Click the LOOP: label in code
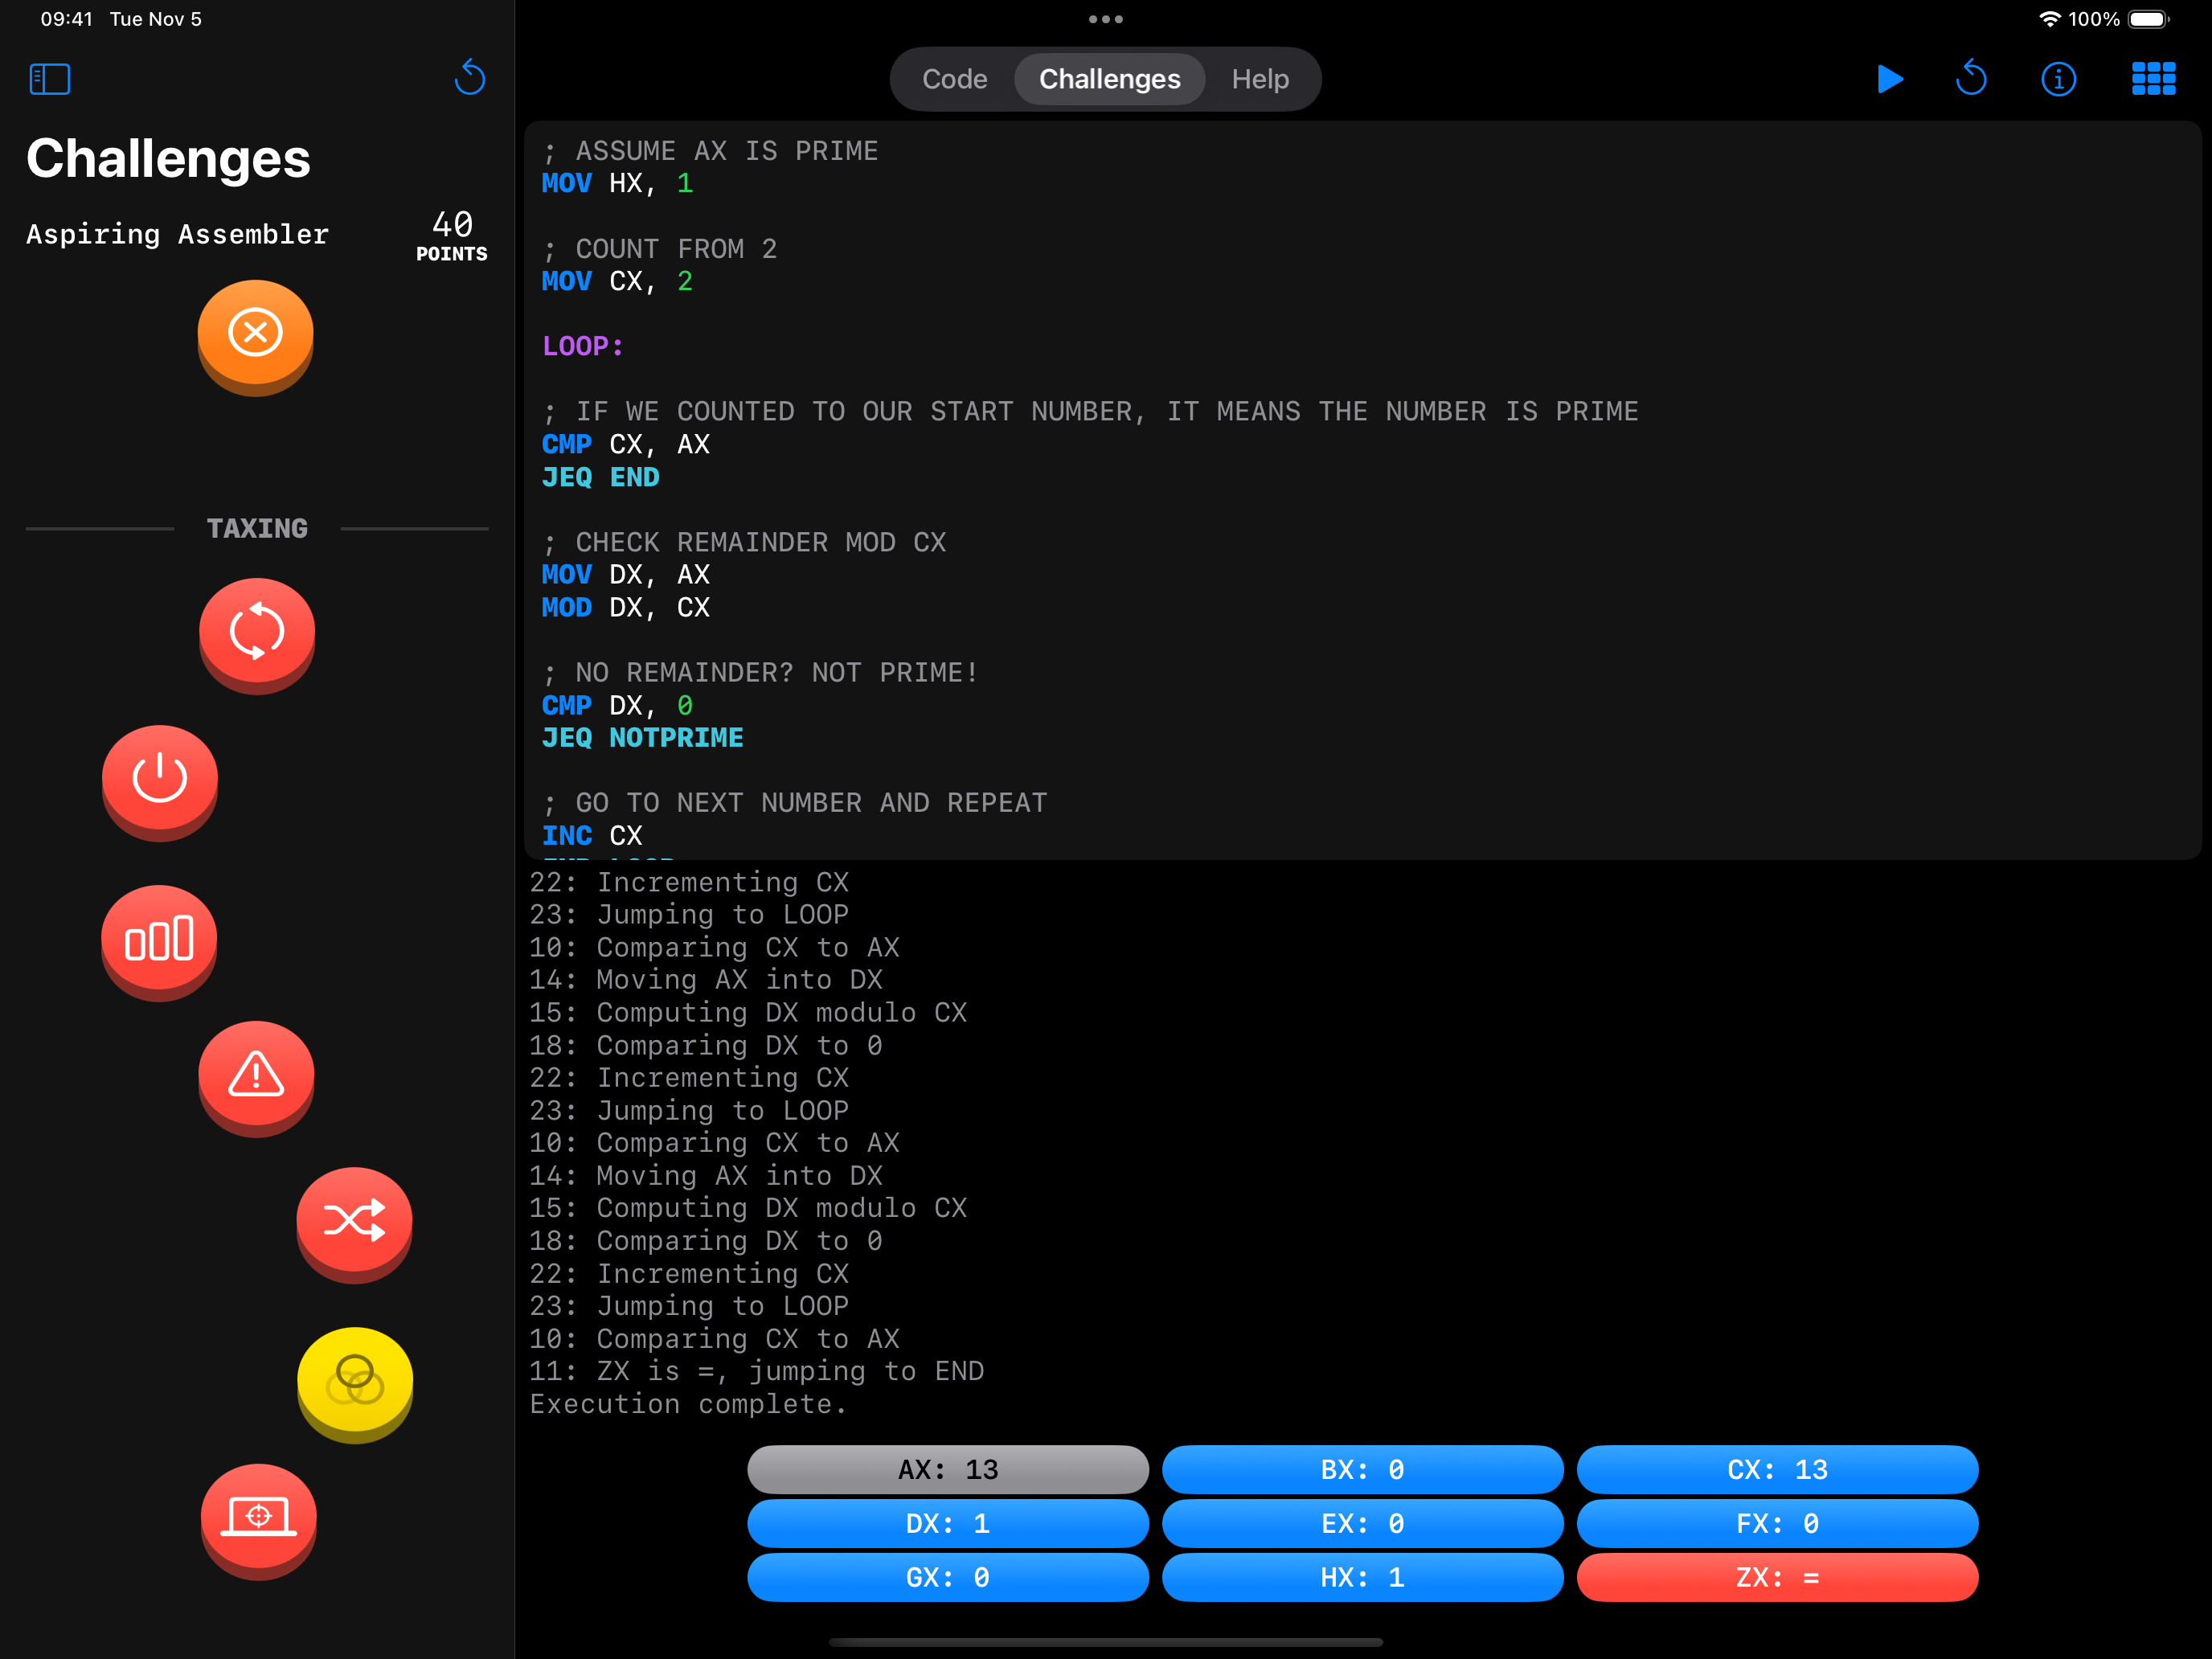 coord(583,346)
